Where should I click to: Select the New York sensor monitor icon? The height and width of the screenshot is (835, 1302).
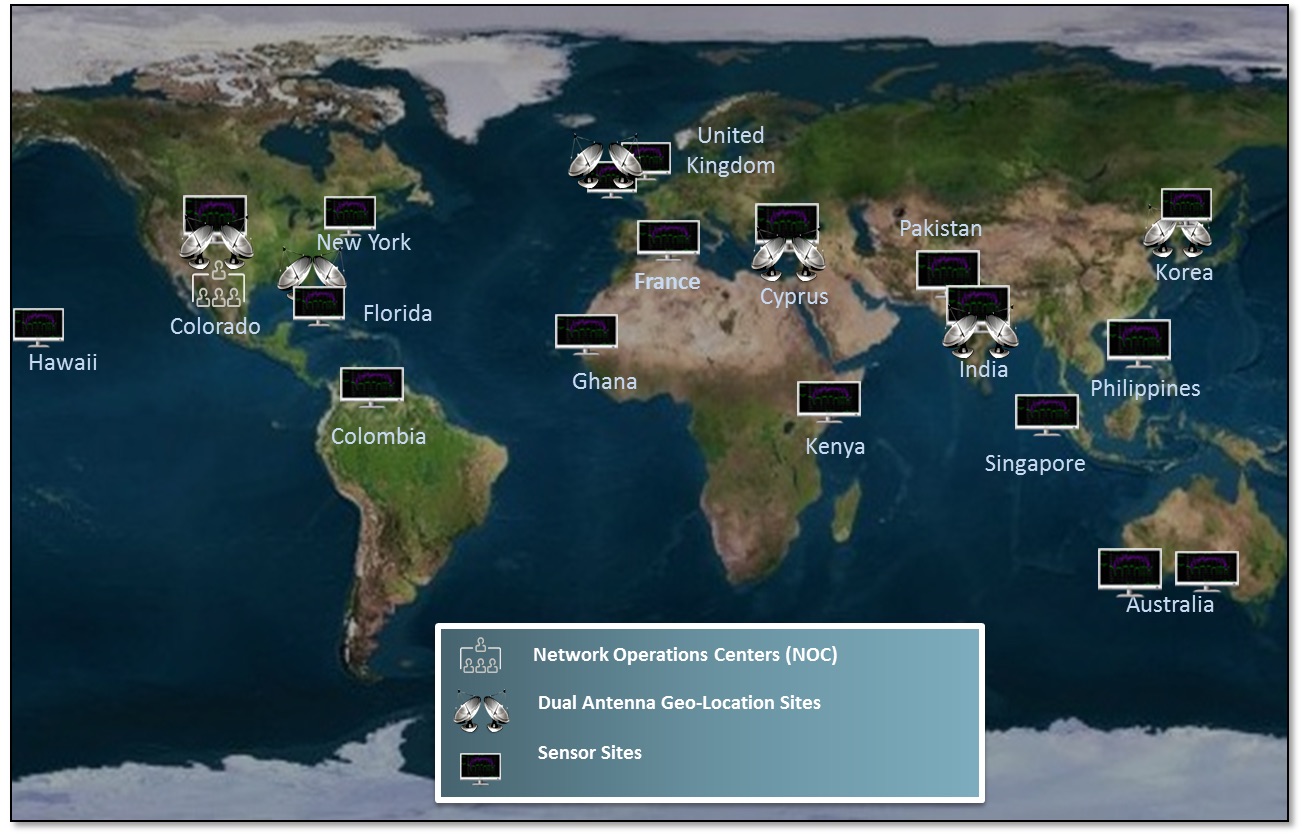tap(350, 214)
